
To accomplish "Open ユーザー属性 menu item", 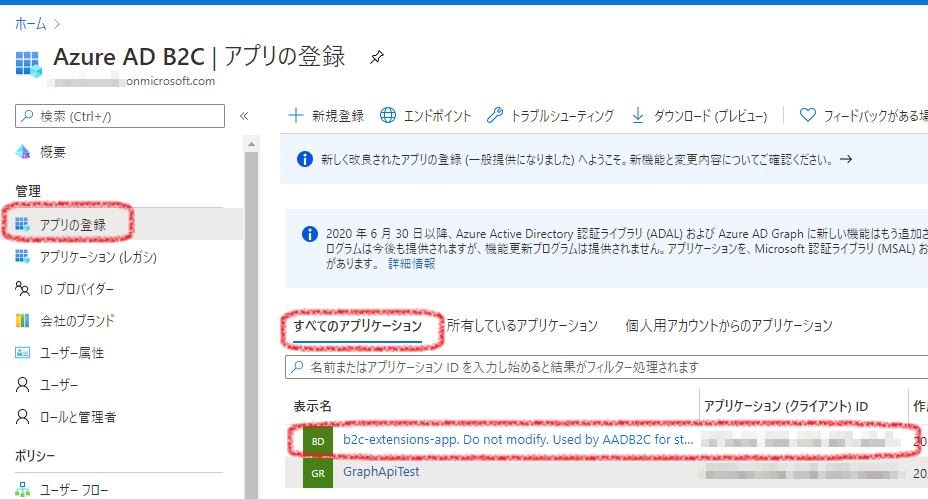I will click(72, 353).
